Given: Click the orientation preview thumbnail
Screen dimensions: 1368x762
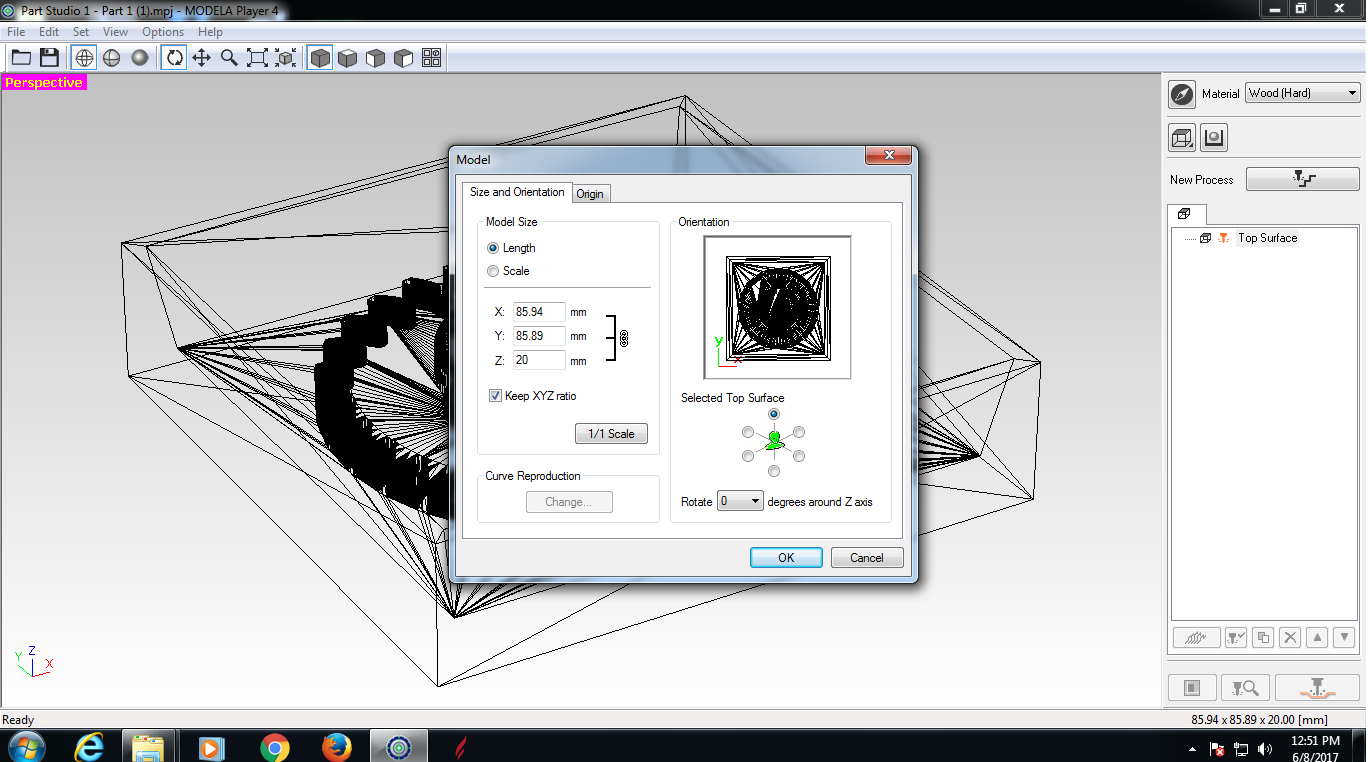Looking at the screenshot, I should coord(777,308).
